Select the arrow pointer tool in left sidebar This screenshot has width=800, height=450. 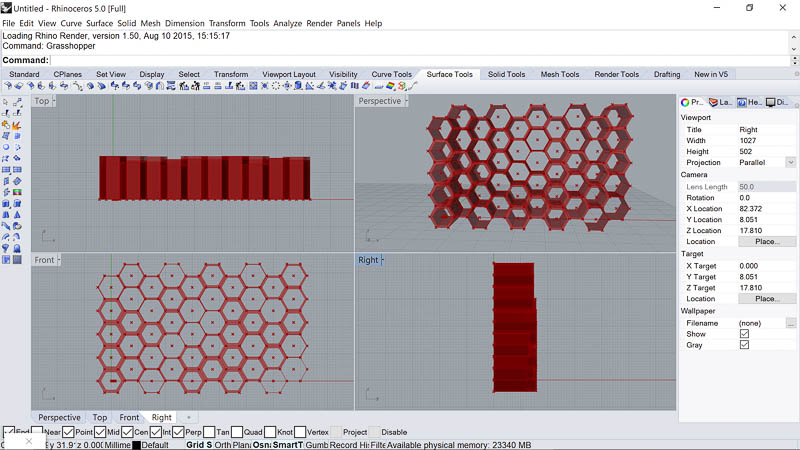(6, 102)
